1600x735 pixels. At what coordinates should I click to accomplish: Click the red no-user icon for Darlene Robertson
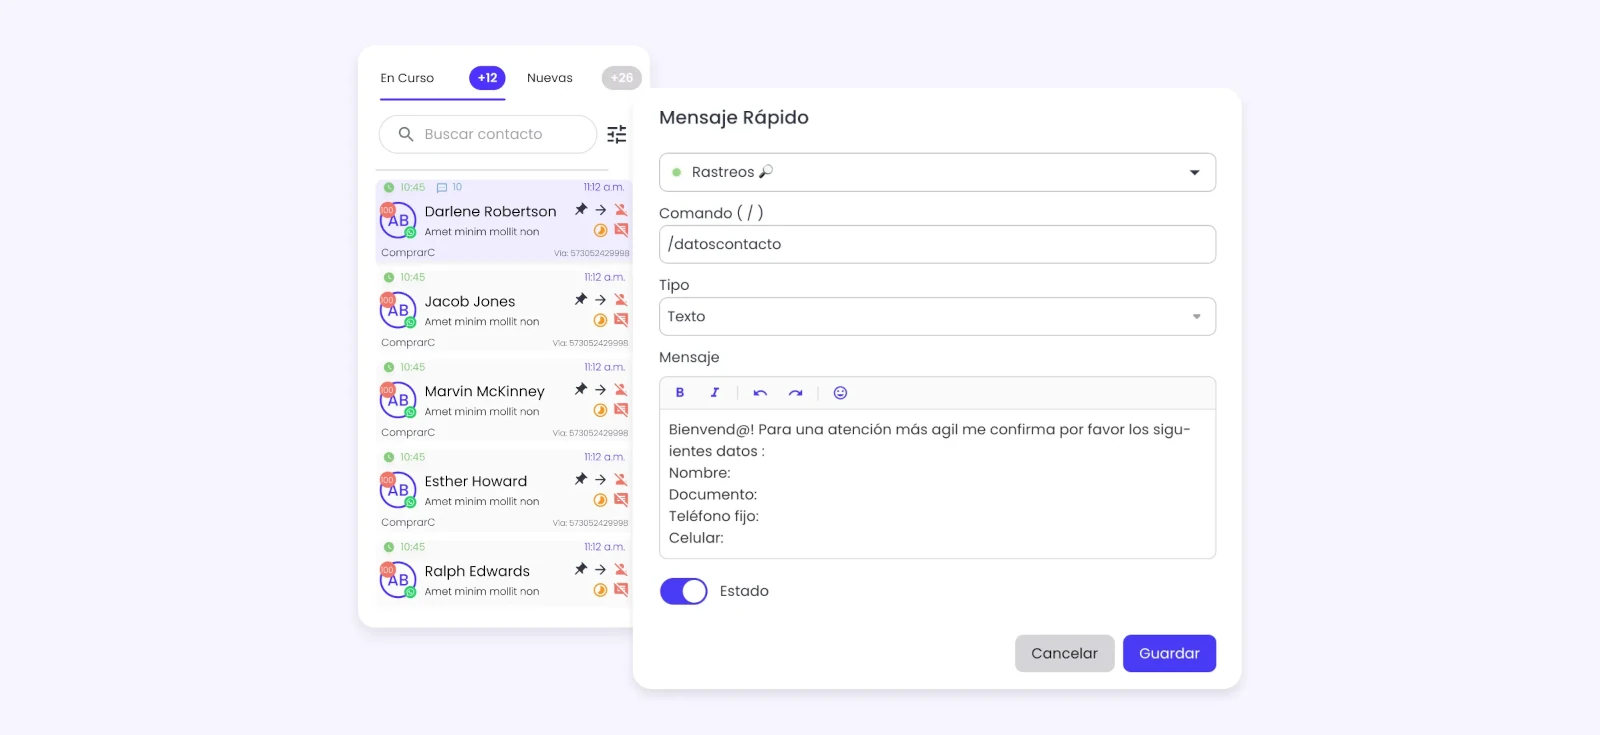[621, 210]
